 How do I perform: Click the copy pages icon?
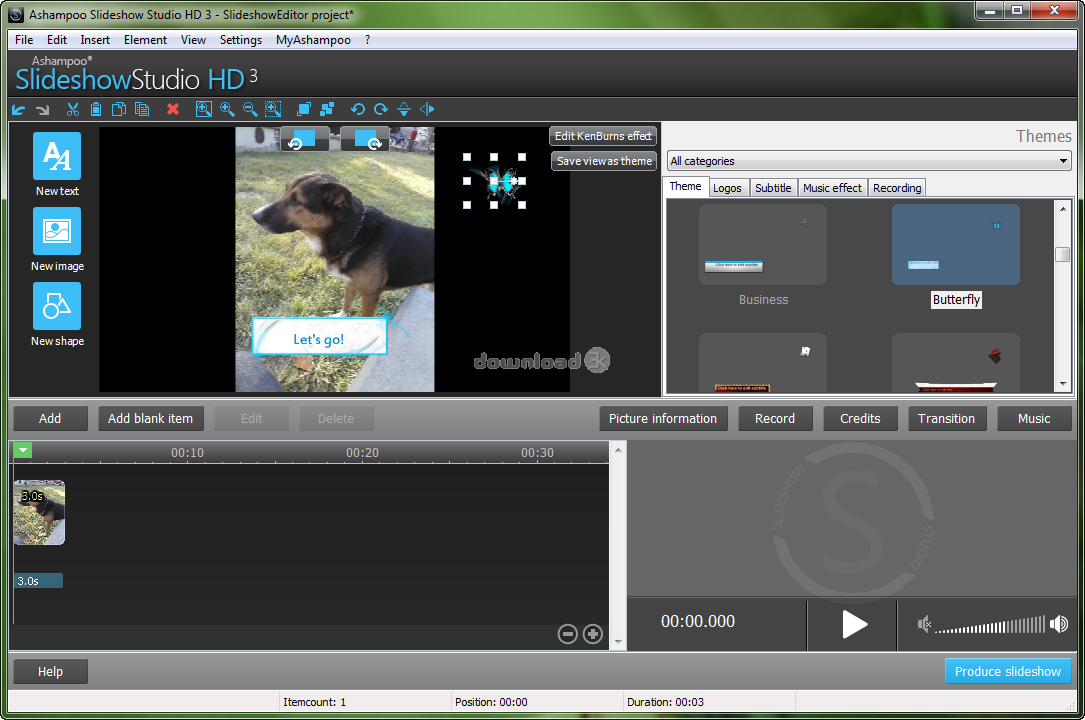(119, 109)
